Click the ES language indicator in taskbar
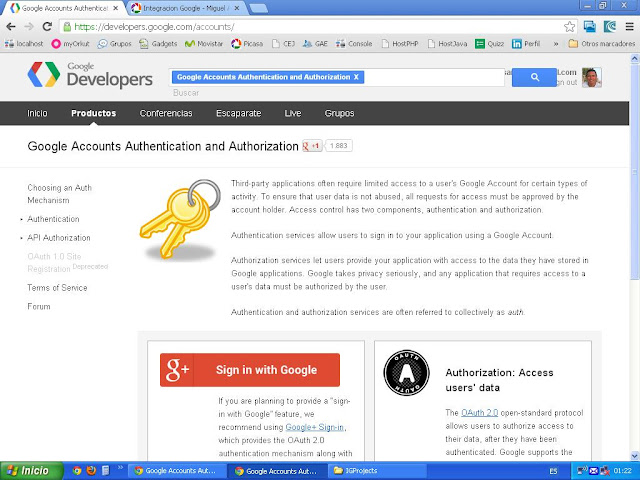The height and width of the screenshot is (480, 640). click(x=553, y=471)
